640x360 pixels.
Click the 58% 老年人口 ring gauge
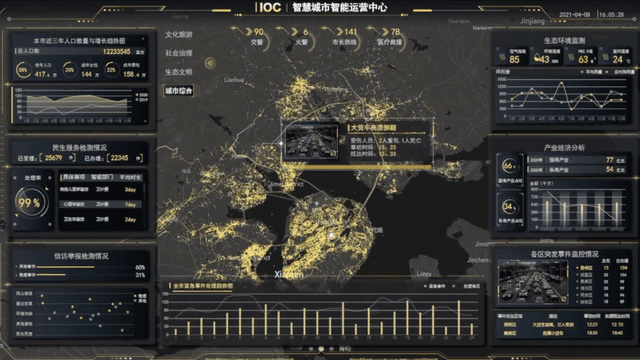(x=24, y=70)
